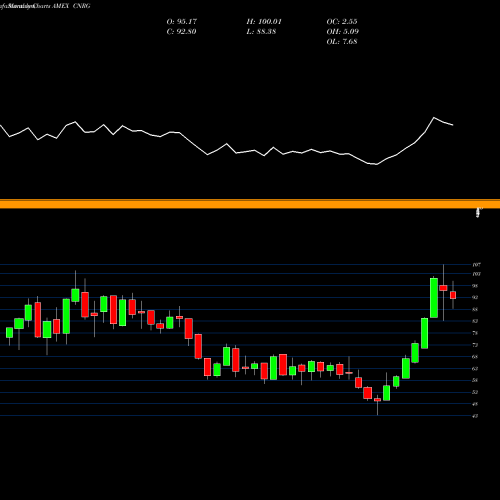Click the 107 price axis label
Image resolution: width=500 pixels, height=500 pixels.
476,265
